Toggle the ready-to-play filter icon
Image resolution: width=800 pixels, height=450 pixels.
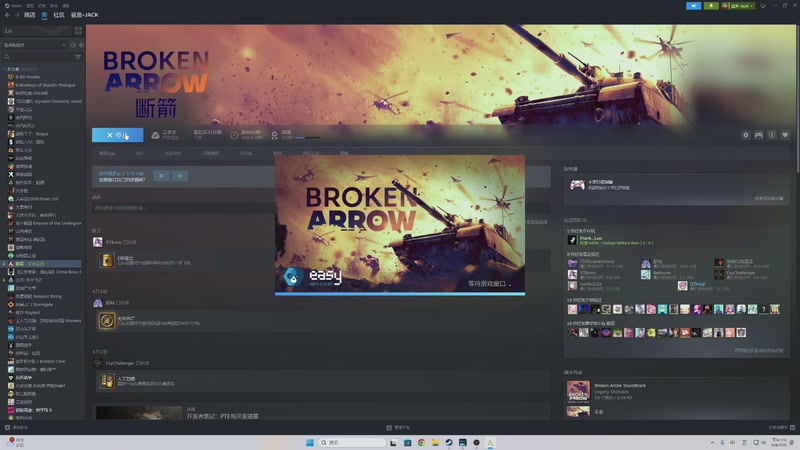click(81, 45)
